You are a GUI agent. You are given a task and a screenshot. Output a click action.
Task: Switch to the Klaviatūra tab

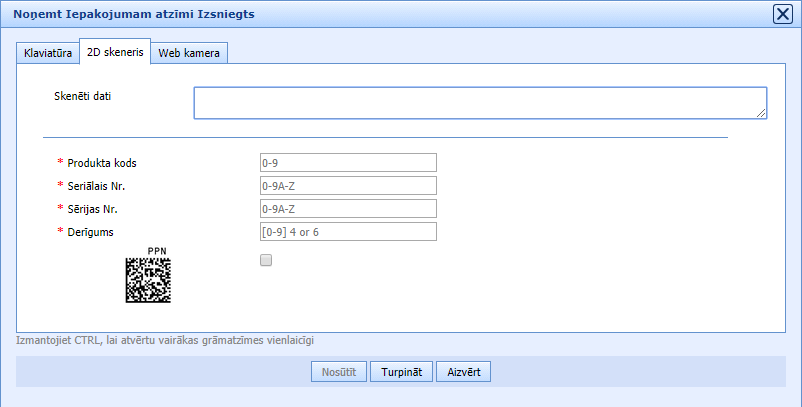48,53
